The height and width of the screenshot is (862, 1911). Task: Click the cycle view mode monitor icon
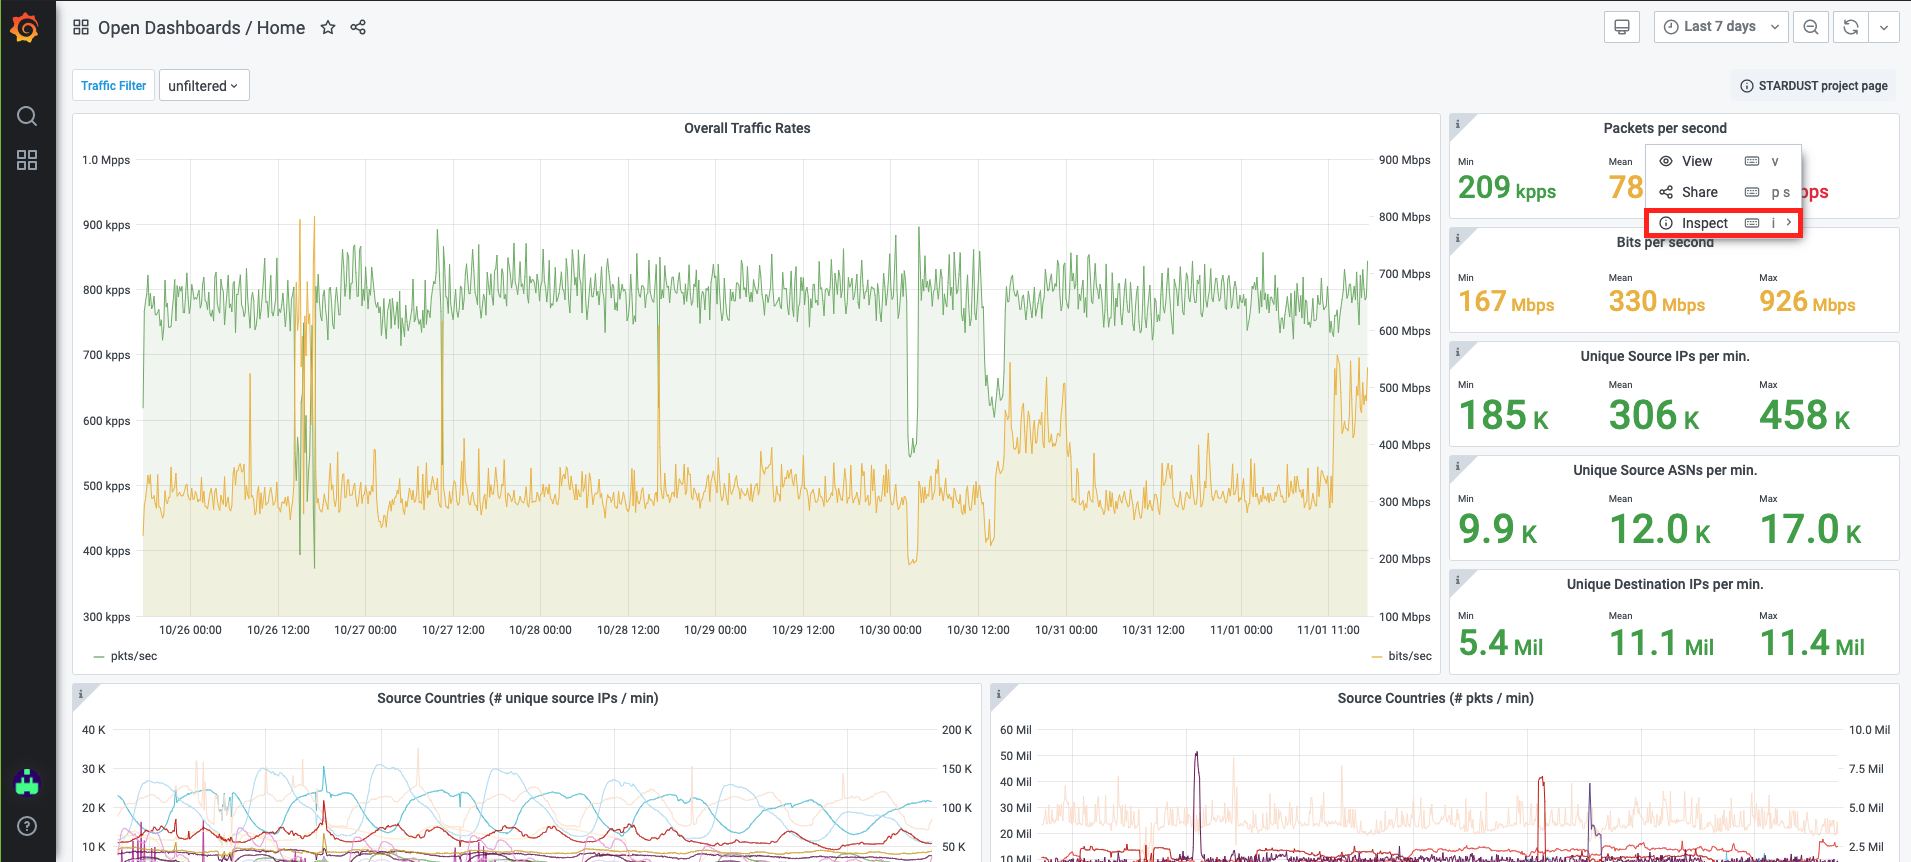click(1622, 27)
